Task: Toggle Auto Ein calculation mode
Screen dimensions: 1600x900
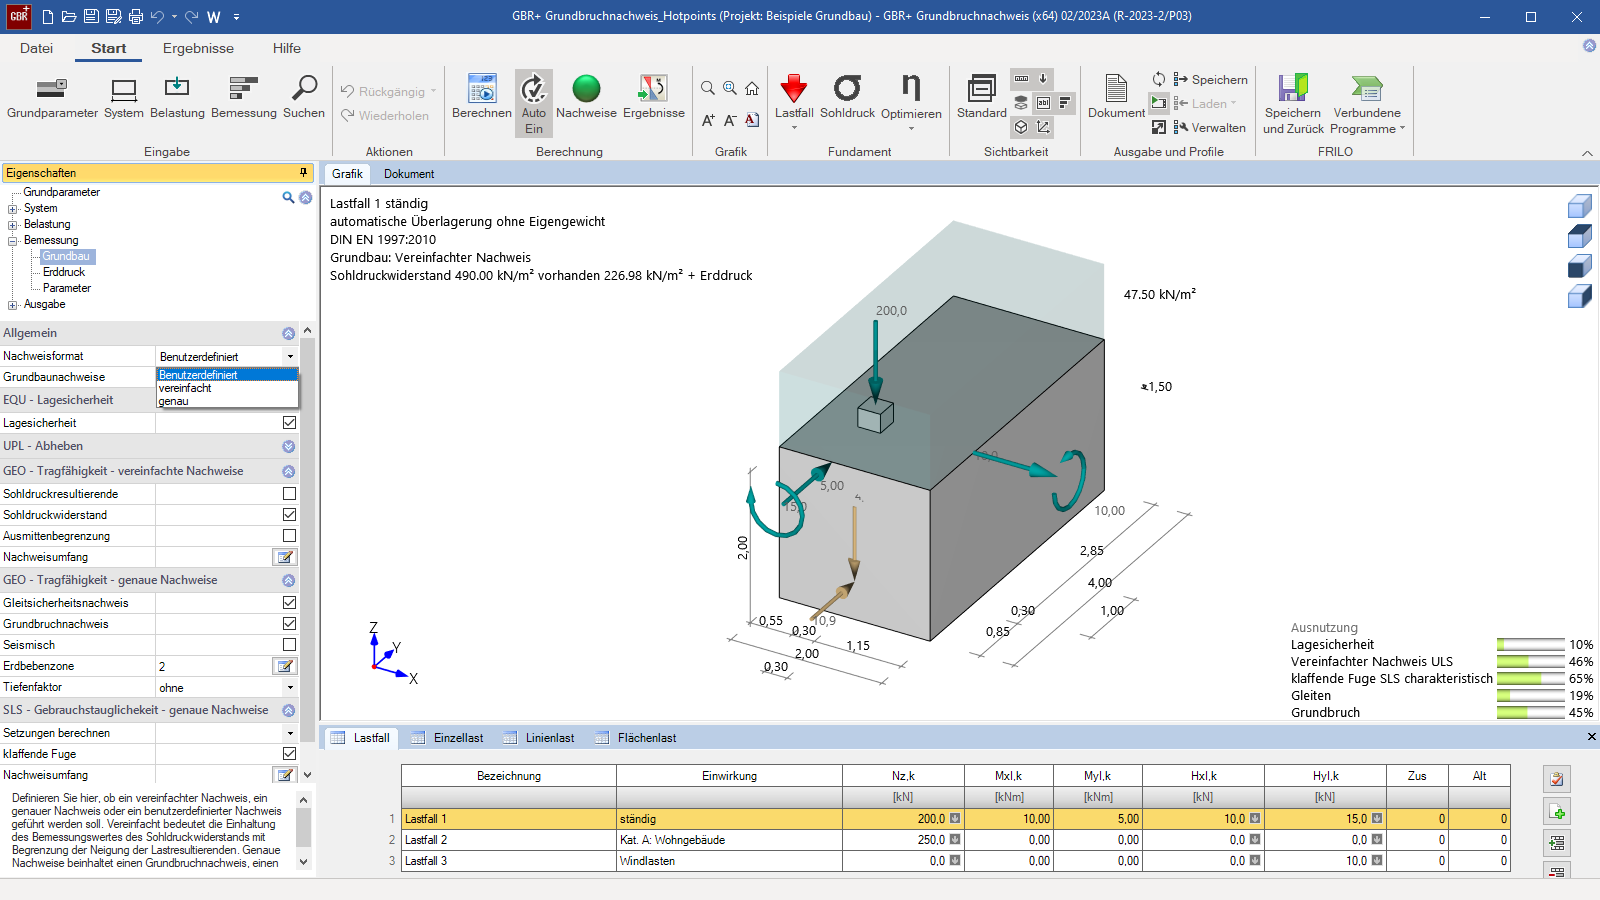Action: click(x=534, y=103)
